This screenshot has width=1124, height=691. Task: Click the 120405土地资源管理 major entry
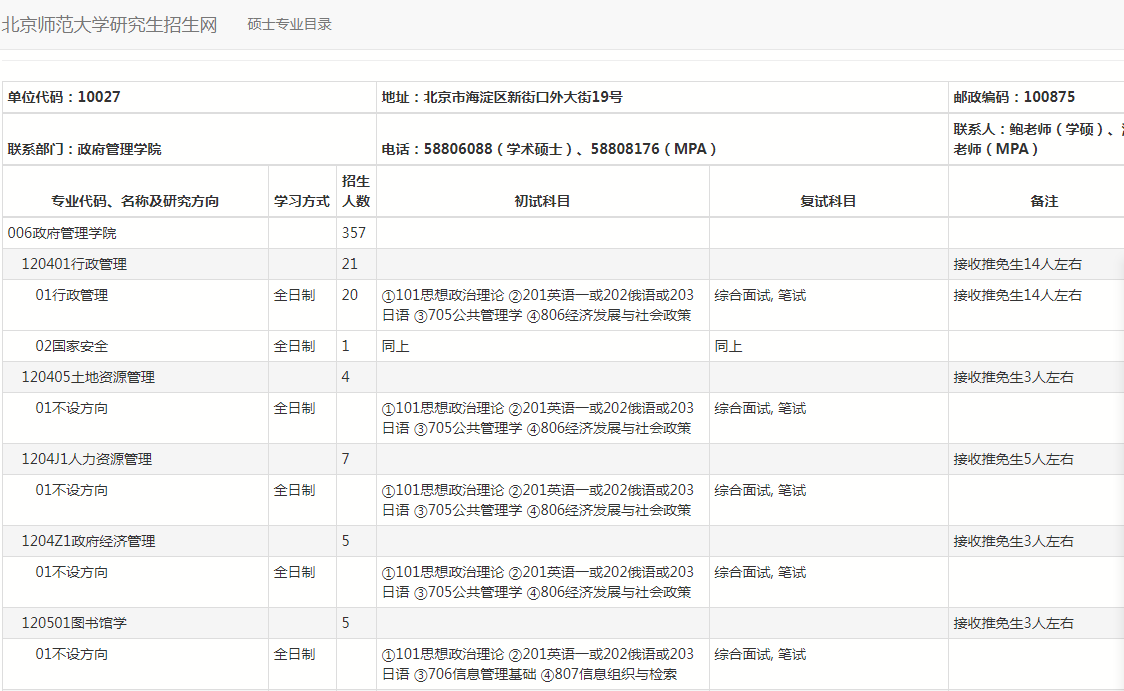[x=89, y=377]
